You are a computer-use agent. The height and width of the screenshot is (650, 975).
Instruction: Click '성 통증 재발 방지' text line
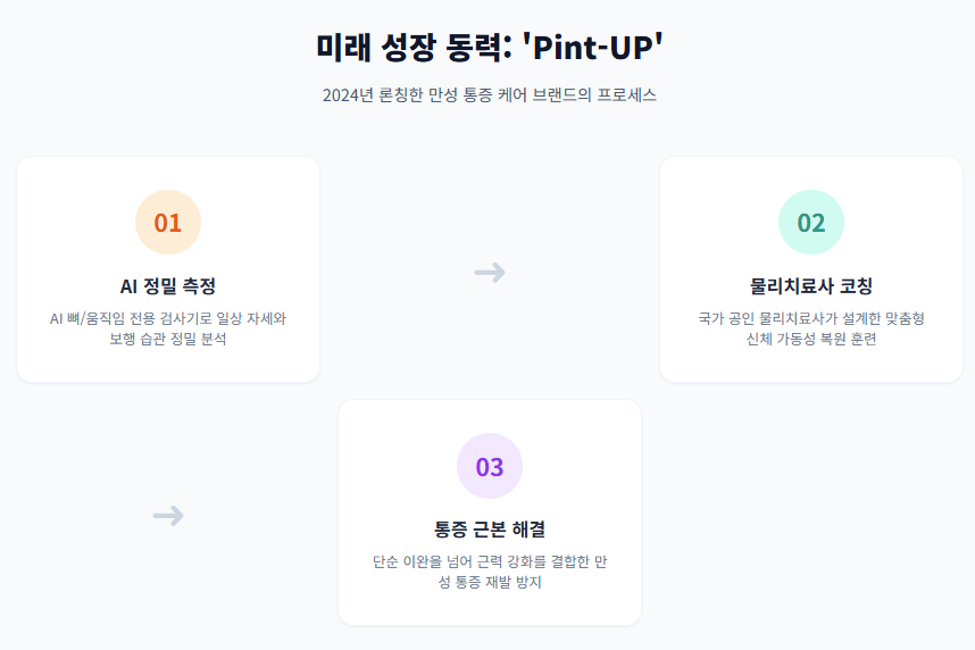point(489,582)
